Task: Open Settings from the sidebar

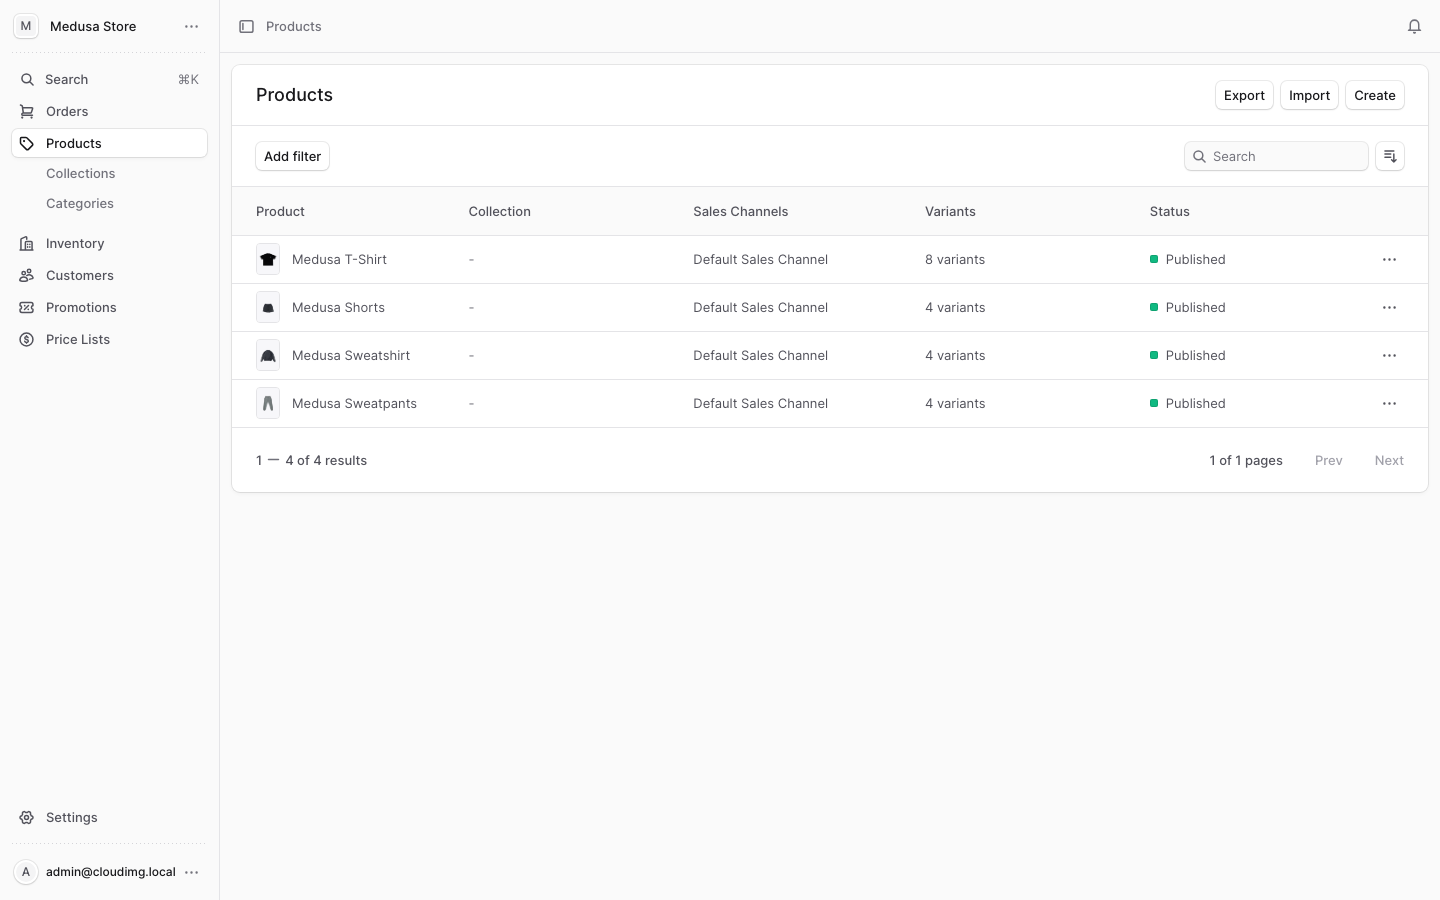Action: click(109, 817)
